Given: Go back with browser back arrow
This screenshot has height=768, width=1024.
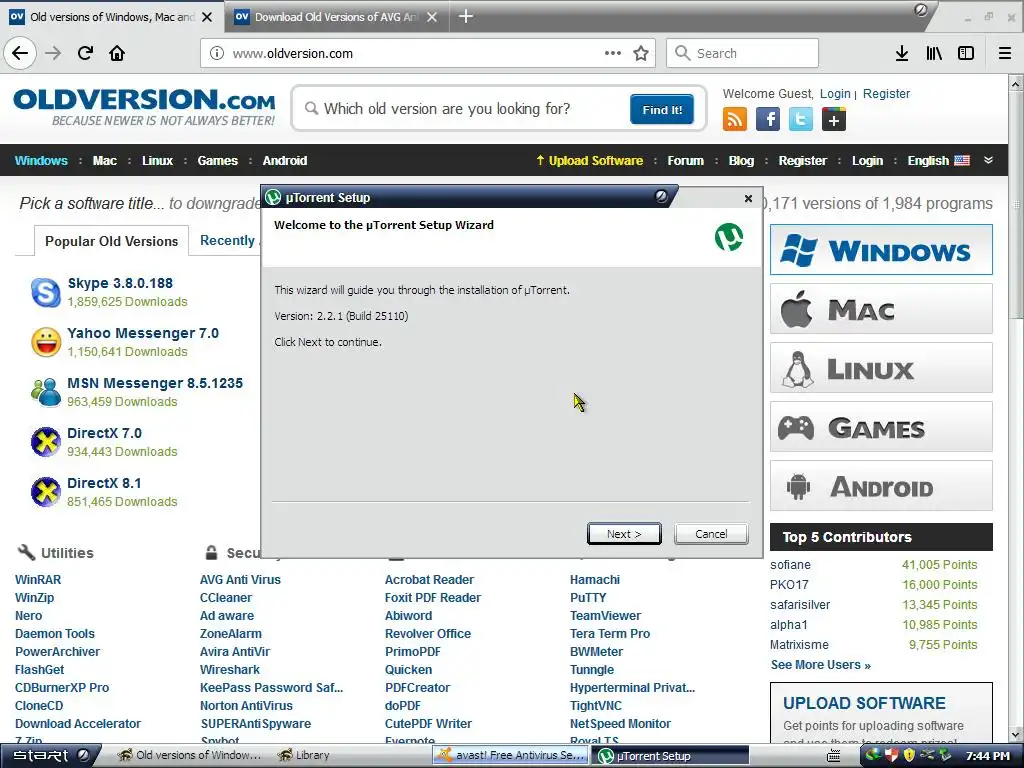Looking at the screenshot, I should 20,53.
